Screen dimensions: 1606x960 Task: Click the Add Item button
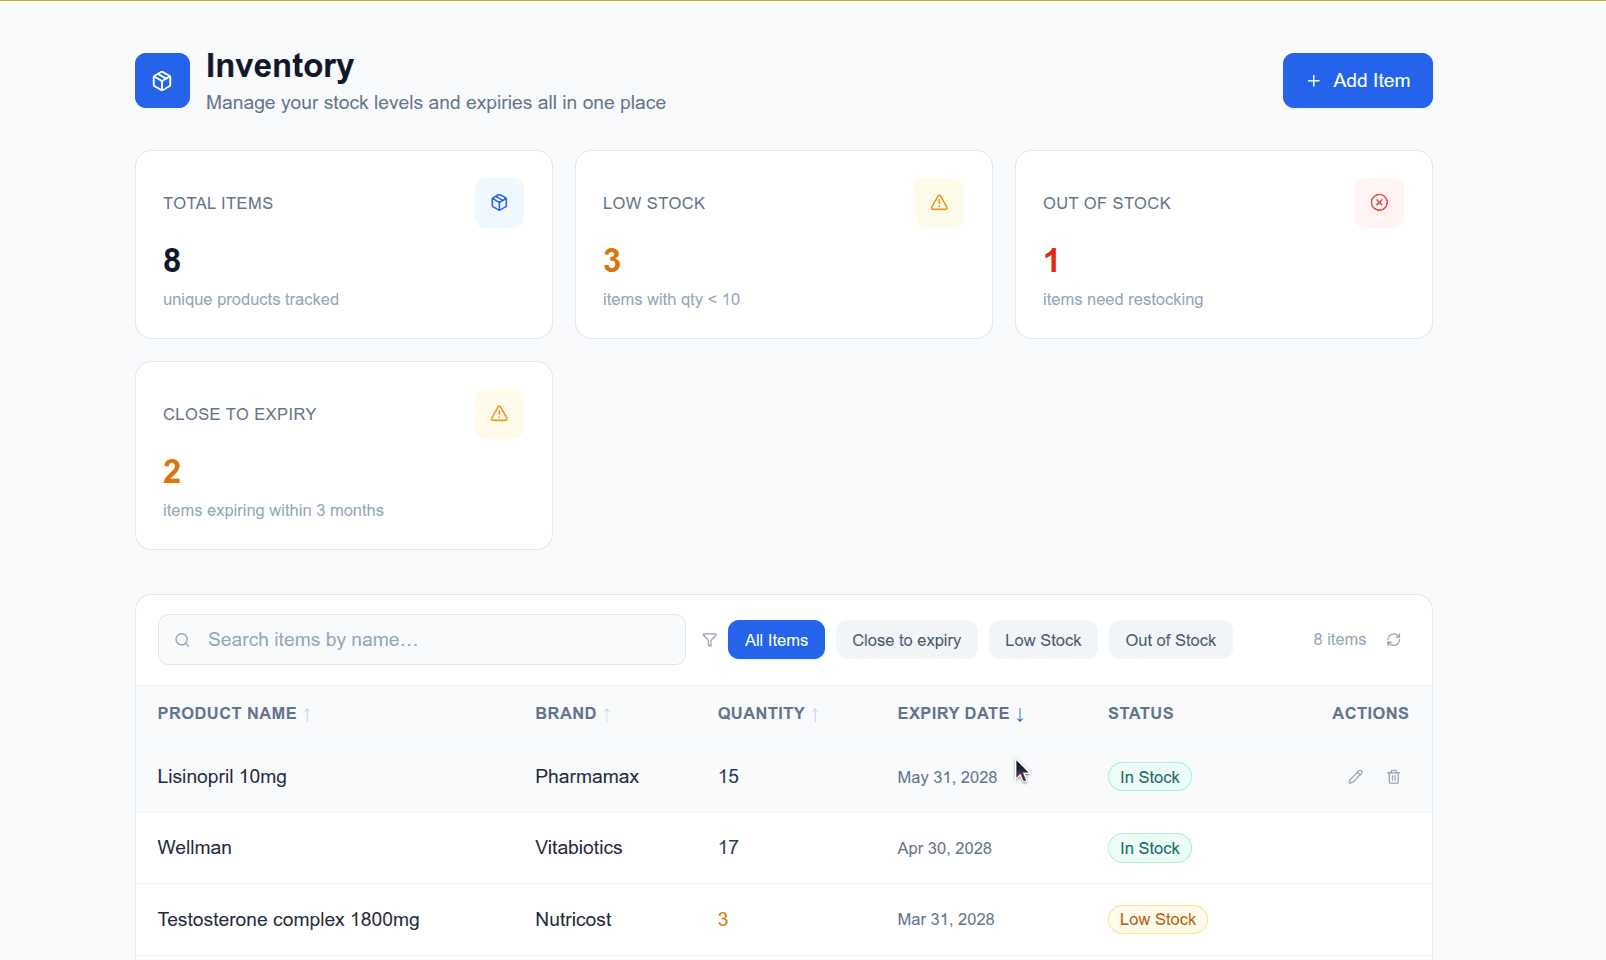(1357, 80)
